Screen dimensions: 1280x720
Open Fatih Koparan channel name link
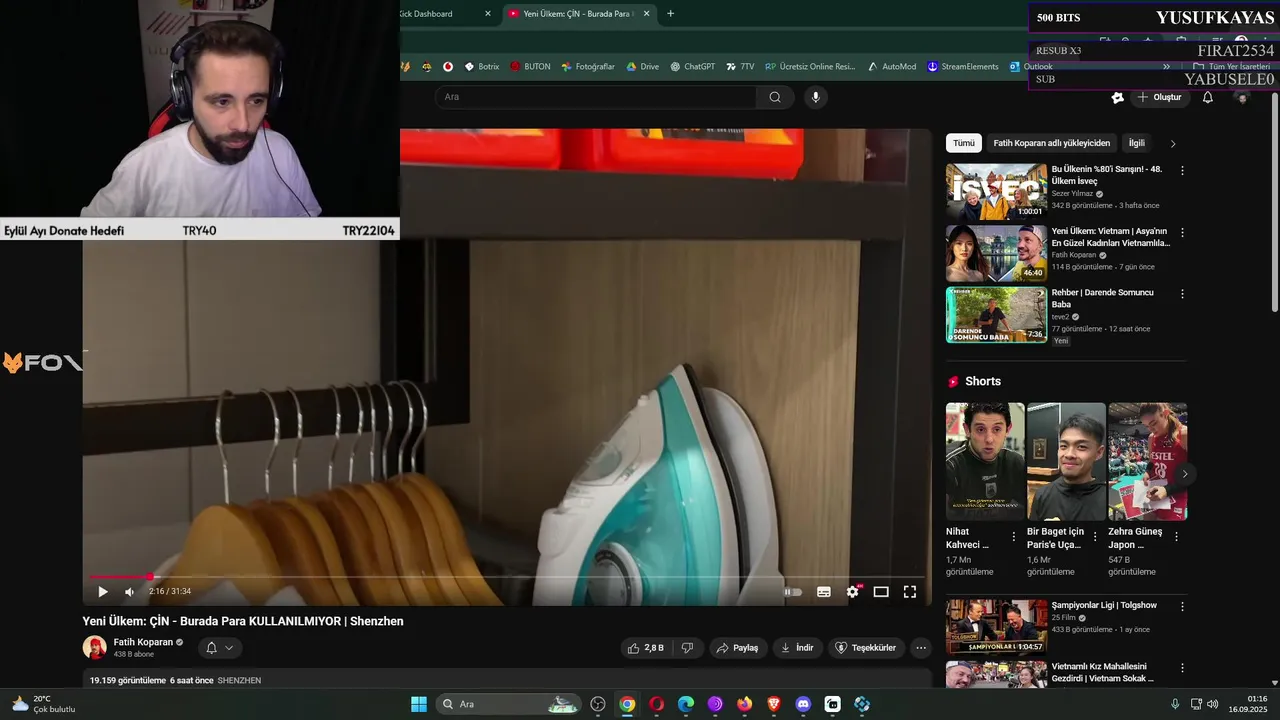click(x=143, y=642)
